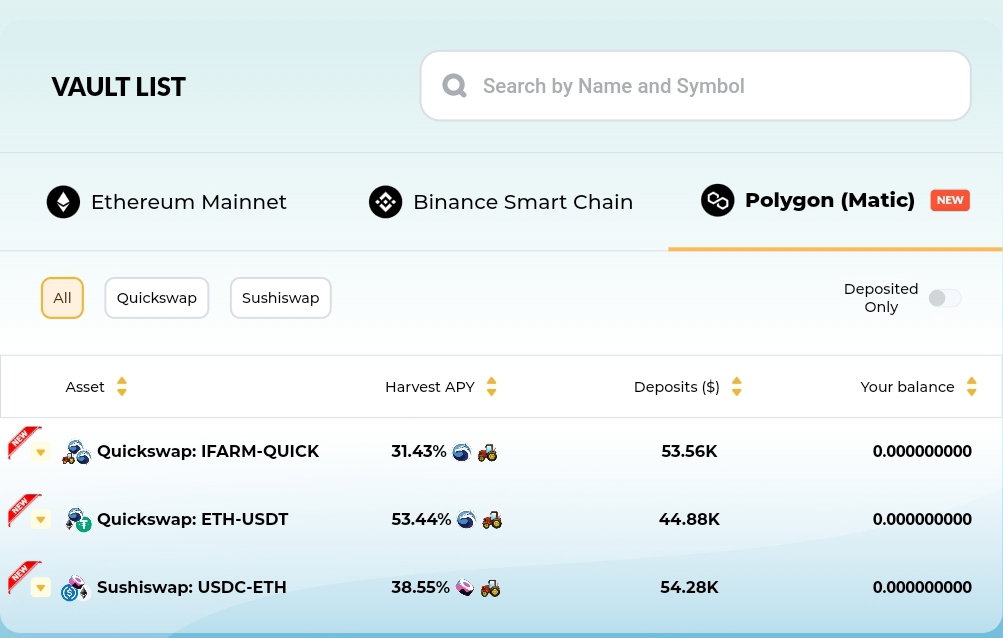Click the Binance Smart Chain logo icon

pyautogui.click(x=386, y=202)
